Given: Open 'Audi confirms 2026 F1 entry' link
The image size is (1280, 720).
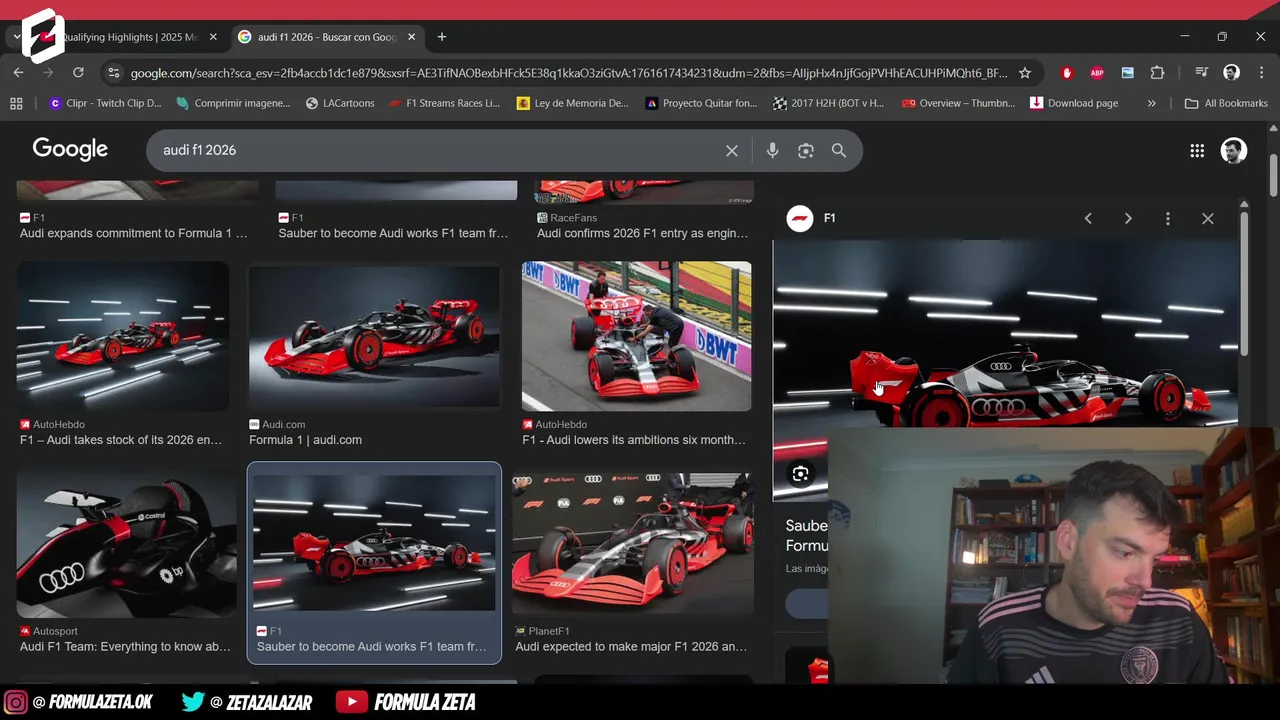Looking at the screenshot, I should tap(642, 233).
